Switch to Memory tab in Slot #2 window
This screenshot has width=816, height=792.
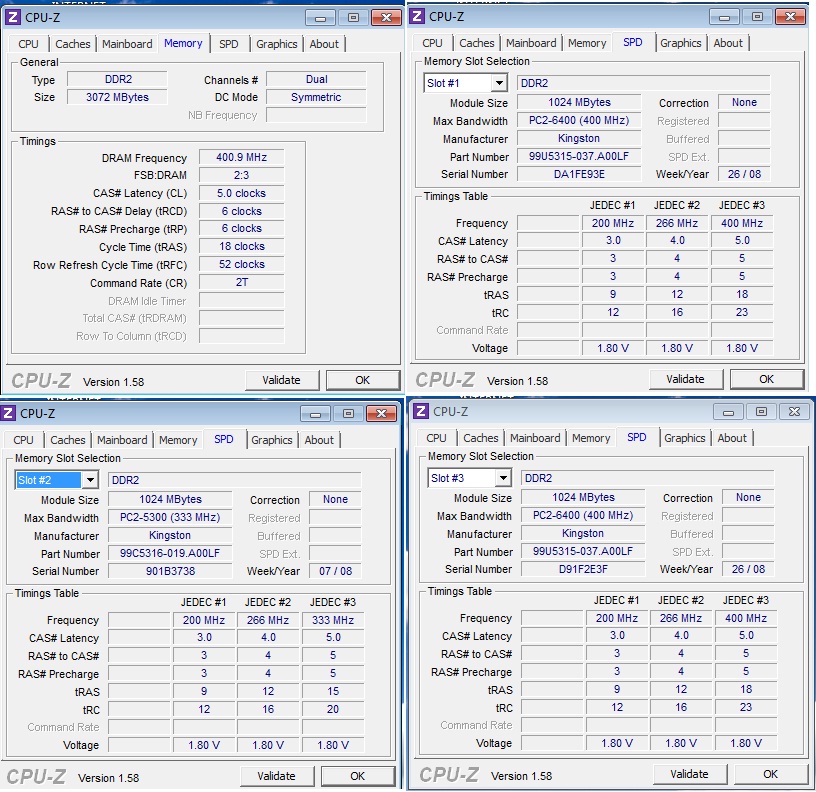(178, 440)
